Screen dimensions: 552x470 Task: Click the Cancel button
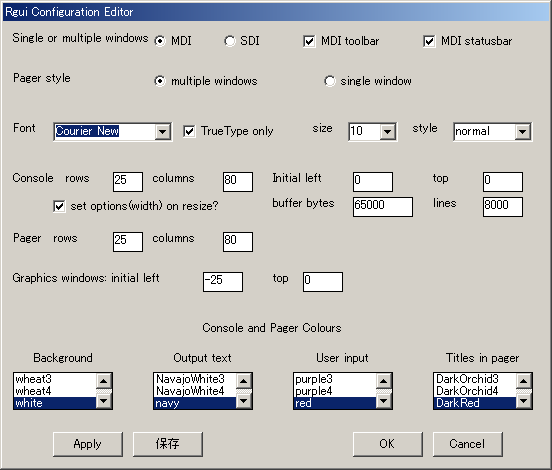[468, 444]
